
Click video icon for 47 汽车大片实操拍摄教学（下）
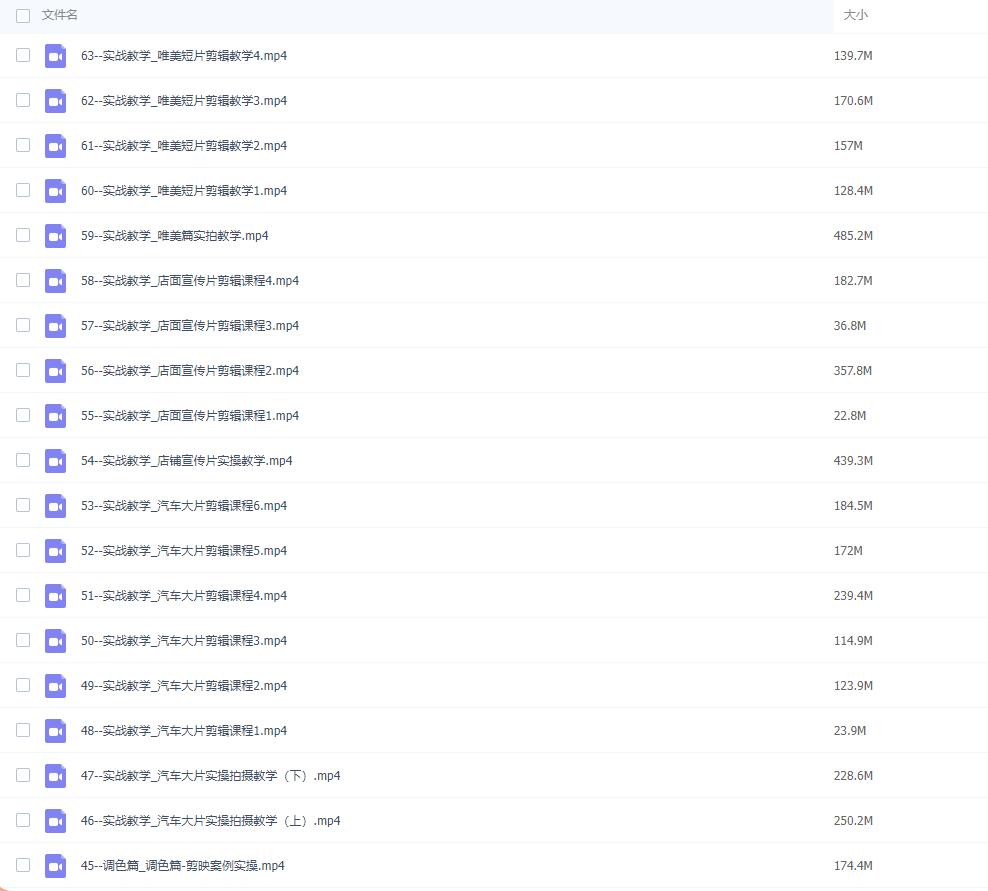point(55,776)
